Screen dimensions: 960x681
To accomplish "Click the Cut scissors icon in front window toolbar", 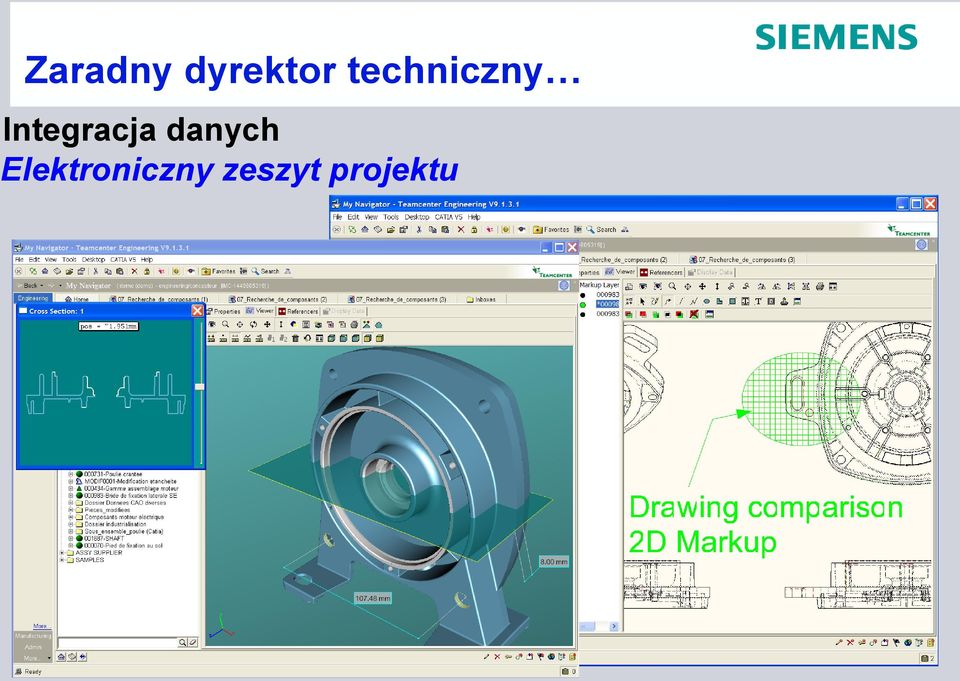I will (96, 271).
